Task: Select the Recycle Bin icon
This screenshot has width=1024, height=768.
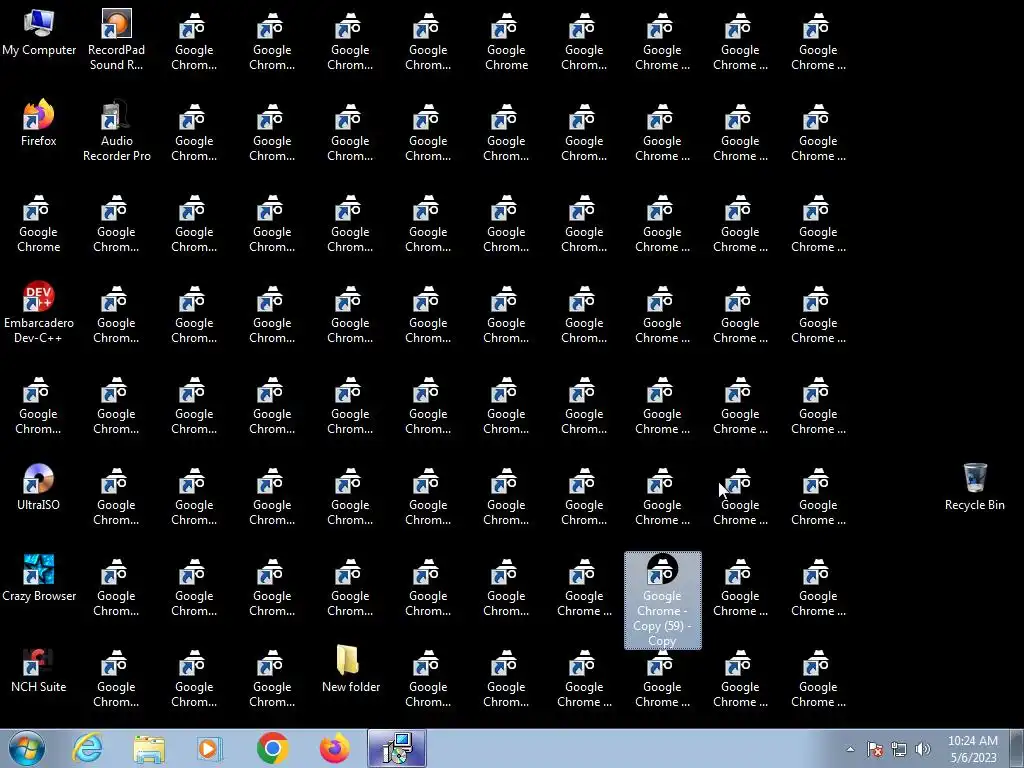Action: tap(974, 487)
